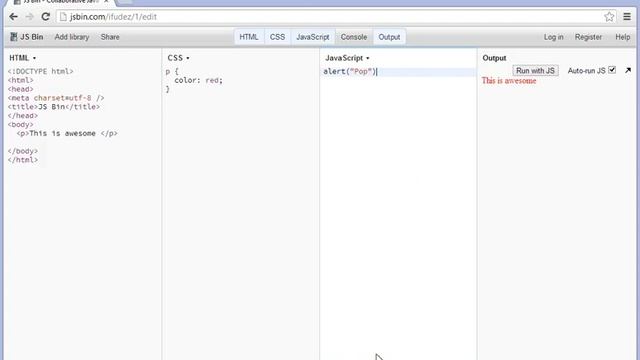Click the page icon in the address bar

tap(63, 17)
